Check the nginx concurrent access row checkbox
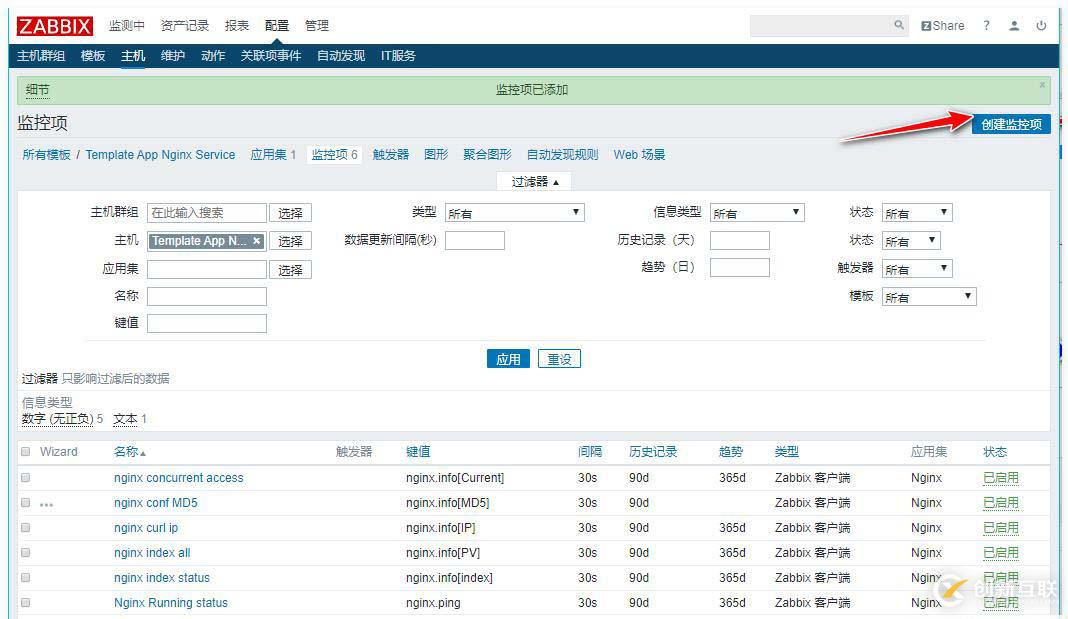This screenshot has width=1068, height=619. (x=26, y=477)
